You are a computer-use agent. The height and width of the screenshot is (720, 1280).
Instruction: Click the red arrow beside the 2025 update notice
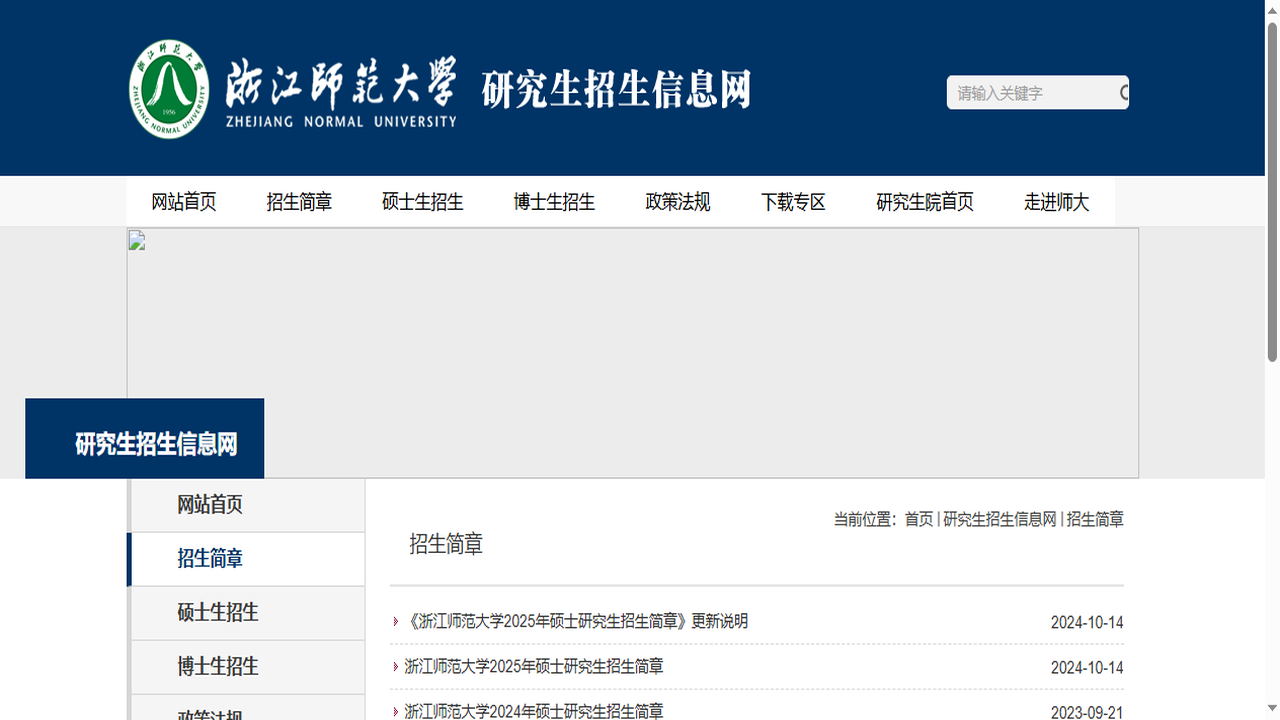pyautogui.click(x=395, y=621)
